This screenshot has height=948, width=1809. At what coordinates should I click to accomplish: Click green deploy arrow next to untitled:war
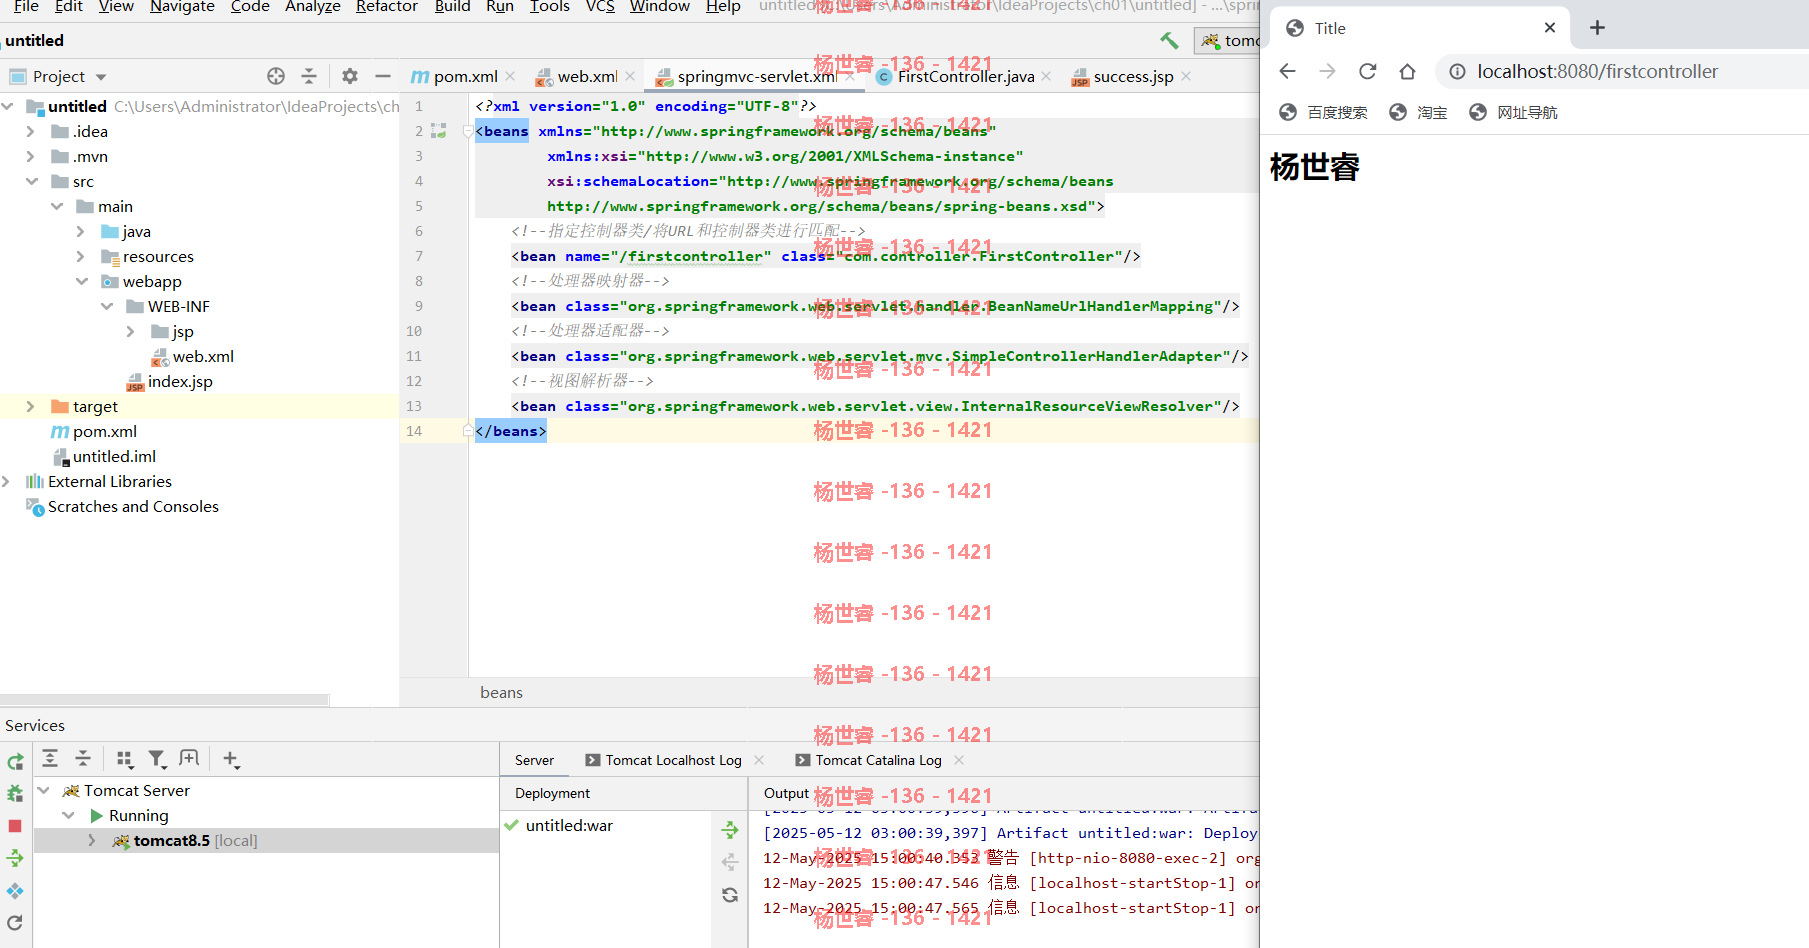coord(730,829)
